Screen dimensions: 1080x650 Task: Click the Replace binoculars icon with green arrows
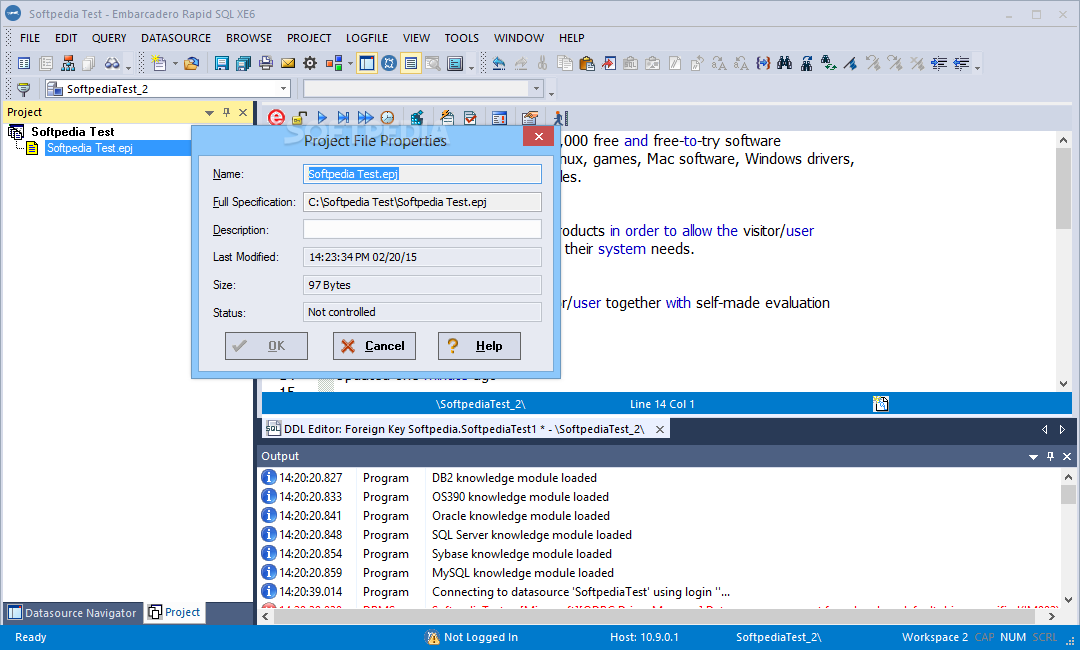[829, 64]
